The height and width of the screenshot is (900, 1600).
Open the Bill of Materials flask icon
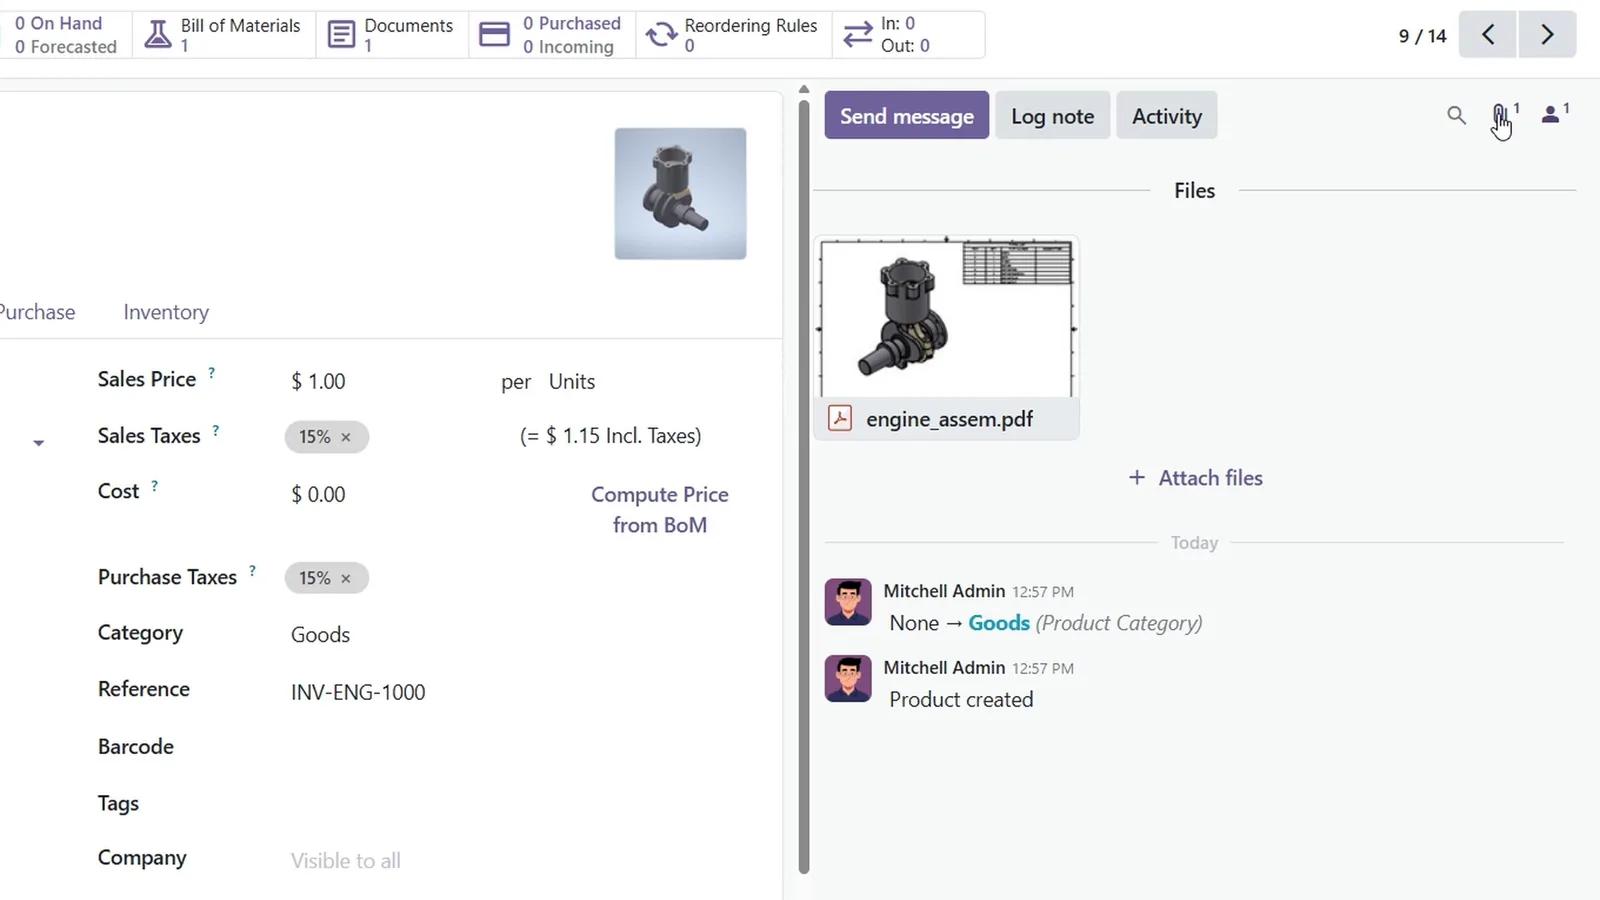[x=158, y=35]
